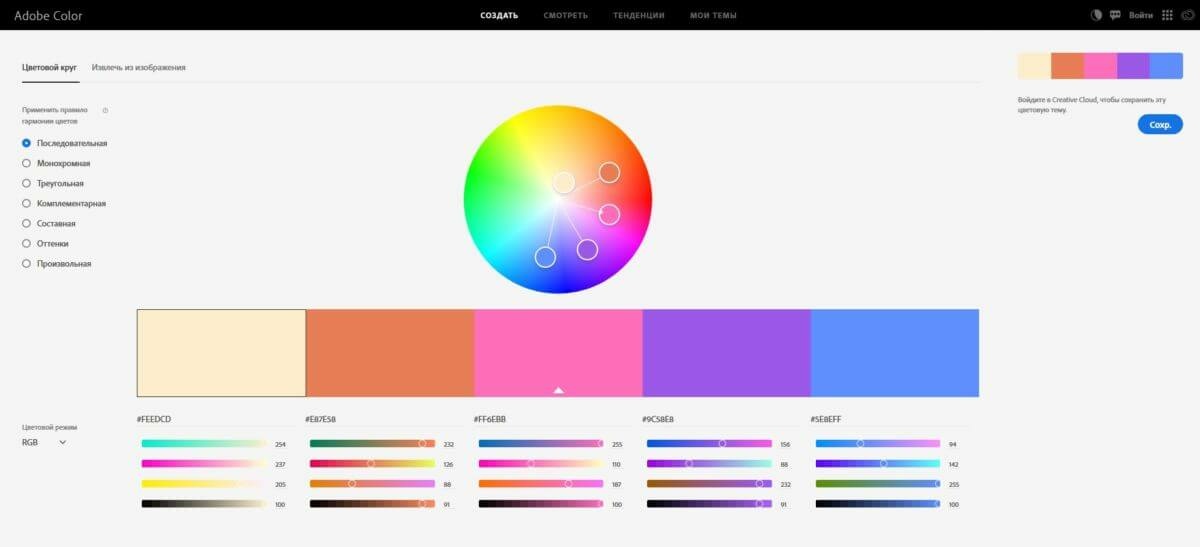Click the base color triangle marker on pink swatch

tap(558, 390)
